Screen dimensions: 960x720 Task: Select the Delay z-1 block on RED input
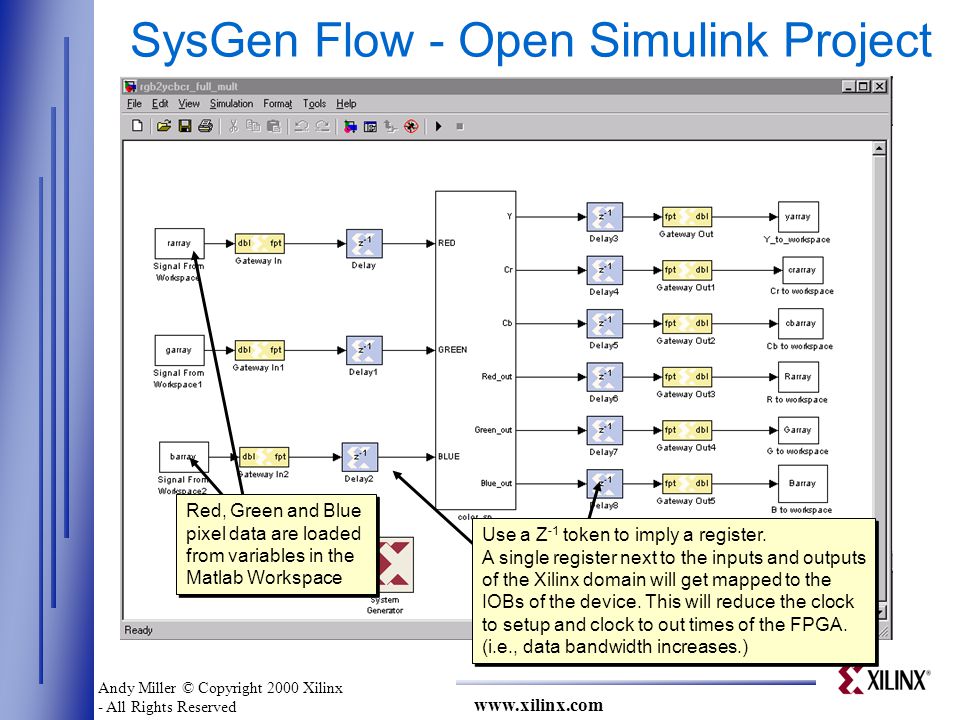(364, 243)
